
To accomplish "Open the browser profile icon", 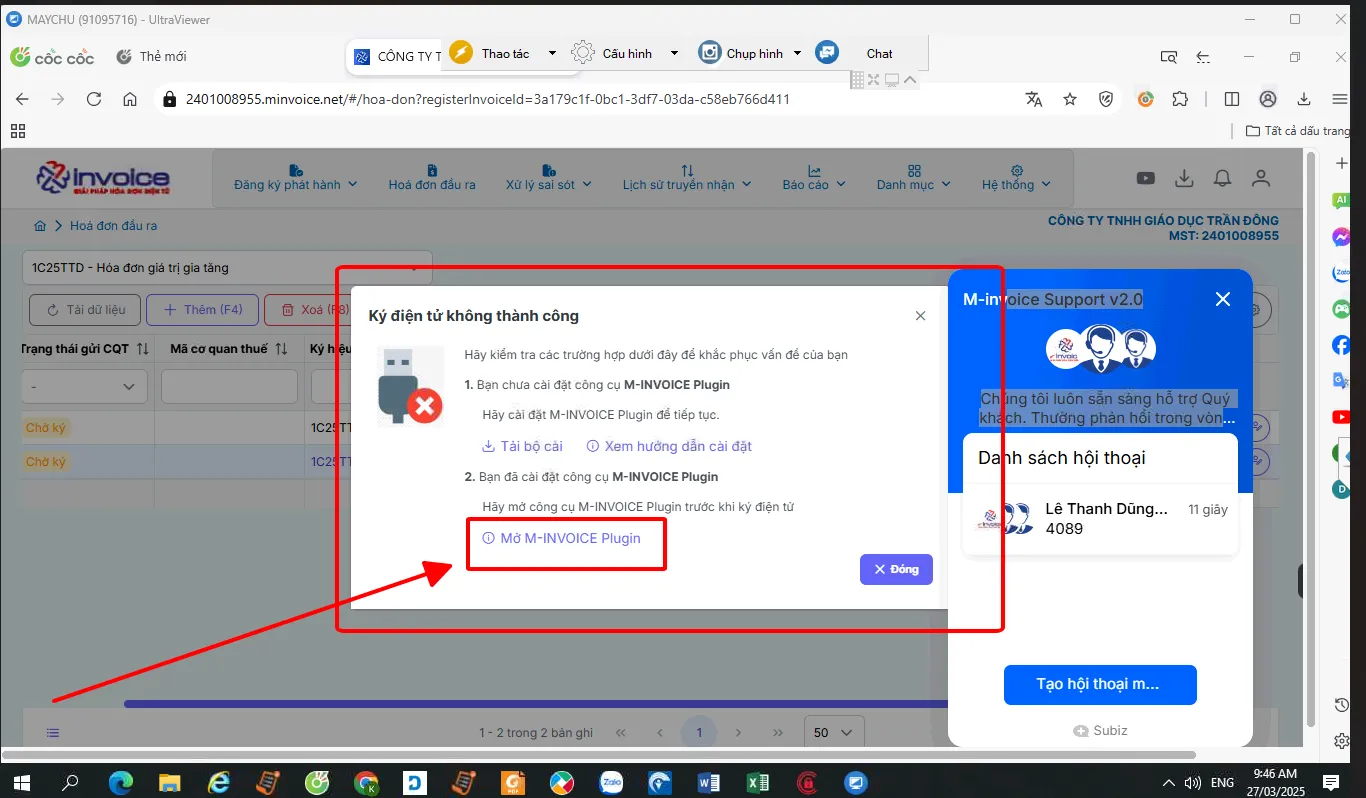I will [1268, 99].
